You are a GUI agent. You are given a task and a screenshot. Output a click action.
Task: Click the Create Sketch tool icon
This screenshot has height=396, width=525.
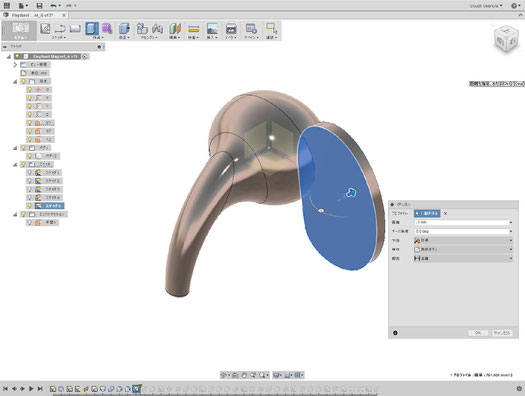tap(45, 29)
